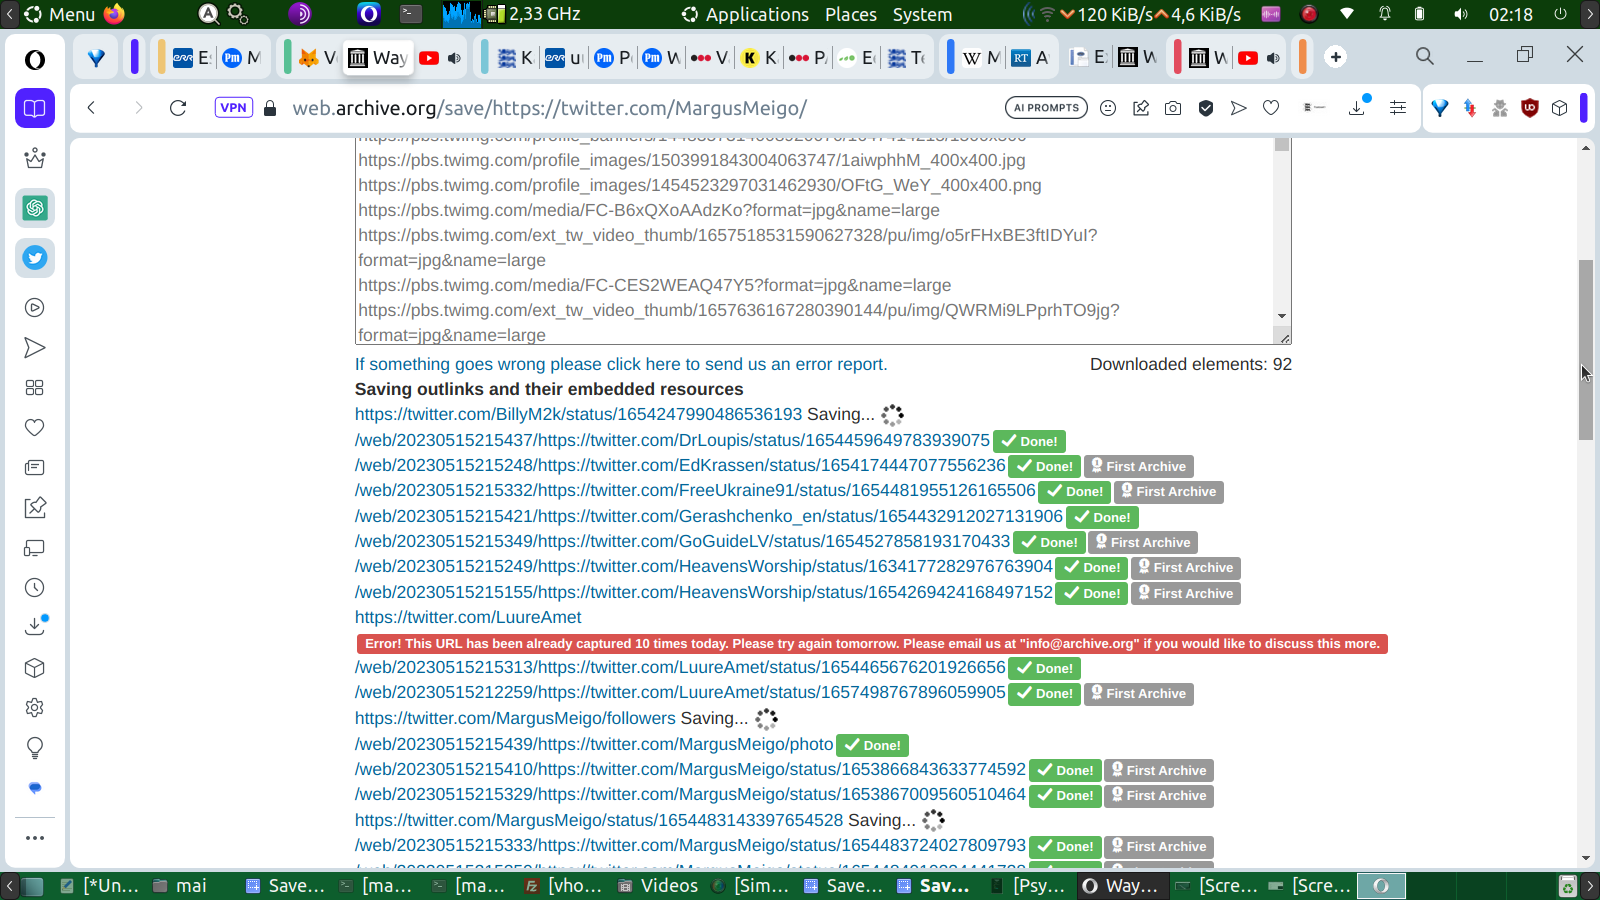
Task: Click the error report link
Action: 621,364
